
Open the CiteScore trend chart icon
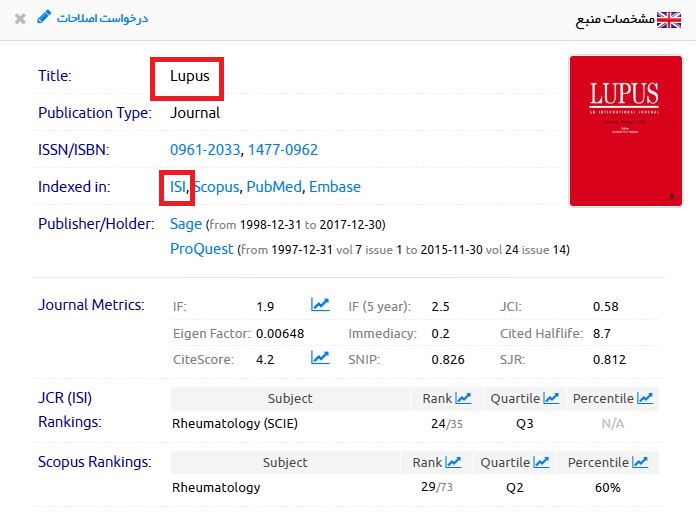pos(320,357)
